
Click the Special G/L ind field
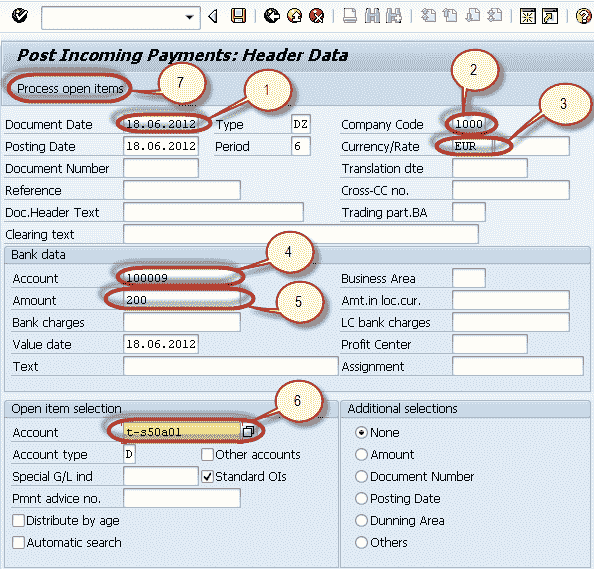pos(161,476)
